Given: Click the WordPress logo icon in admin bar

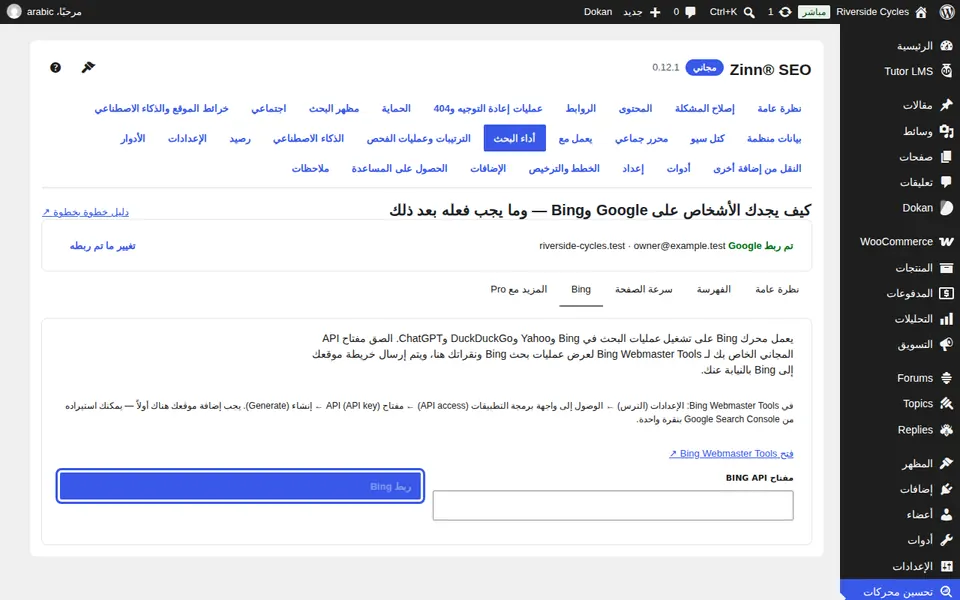Looking at the screenshot, I should [947, 12].
